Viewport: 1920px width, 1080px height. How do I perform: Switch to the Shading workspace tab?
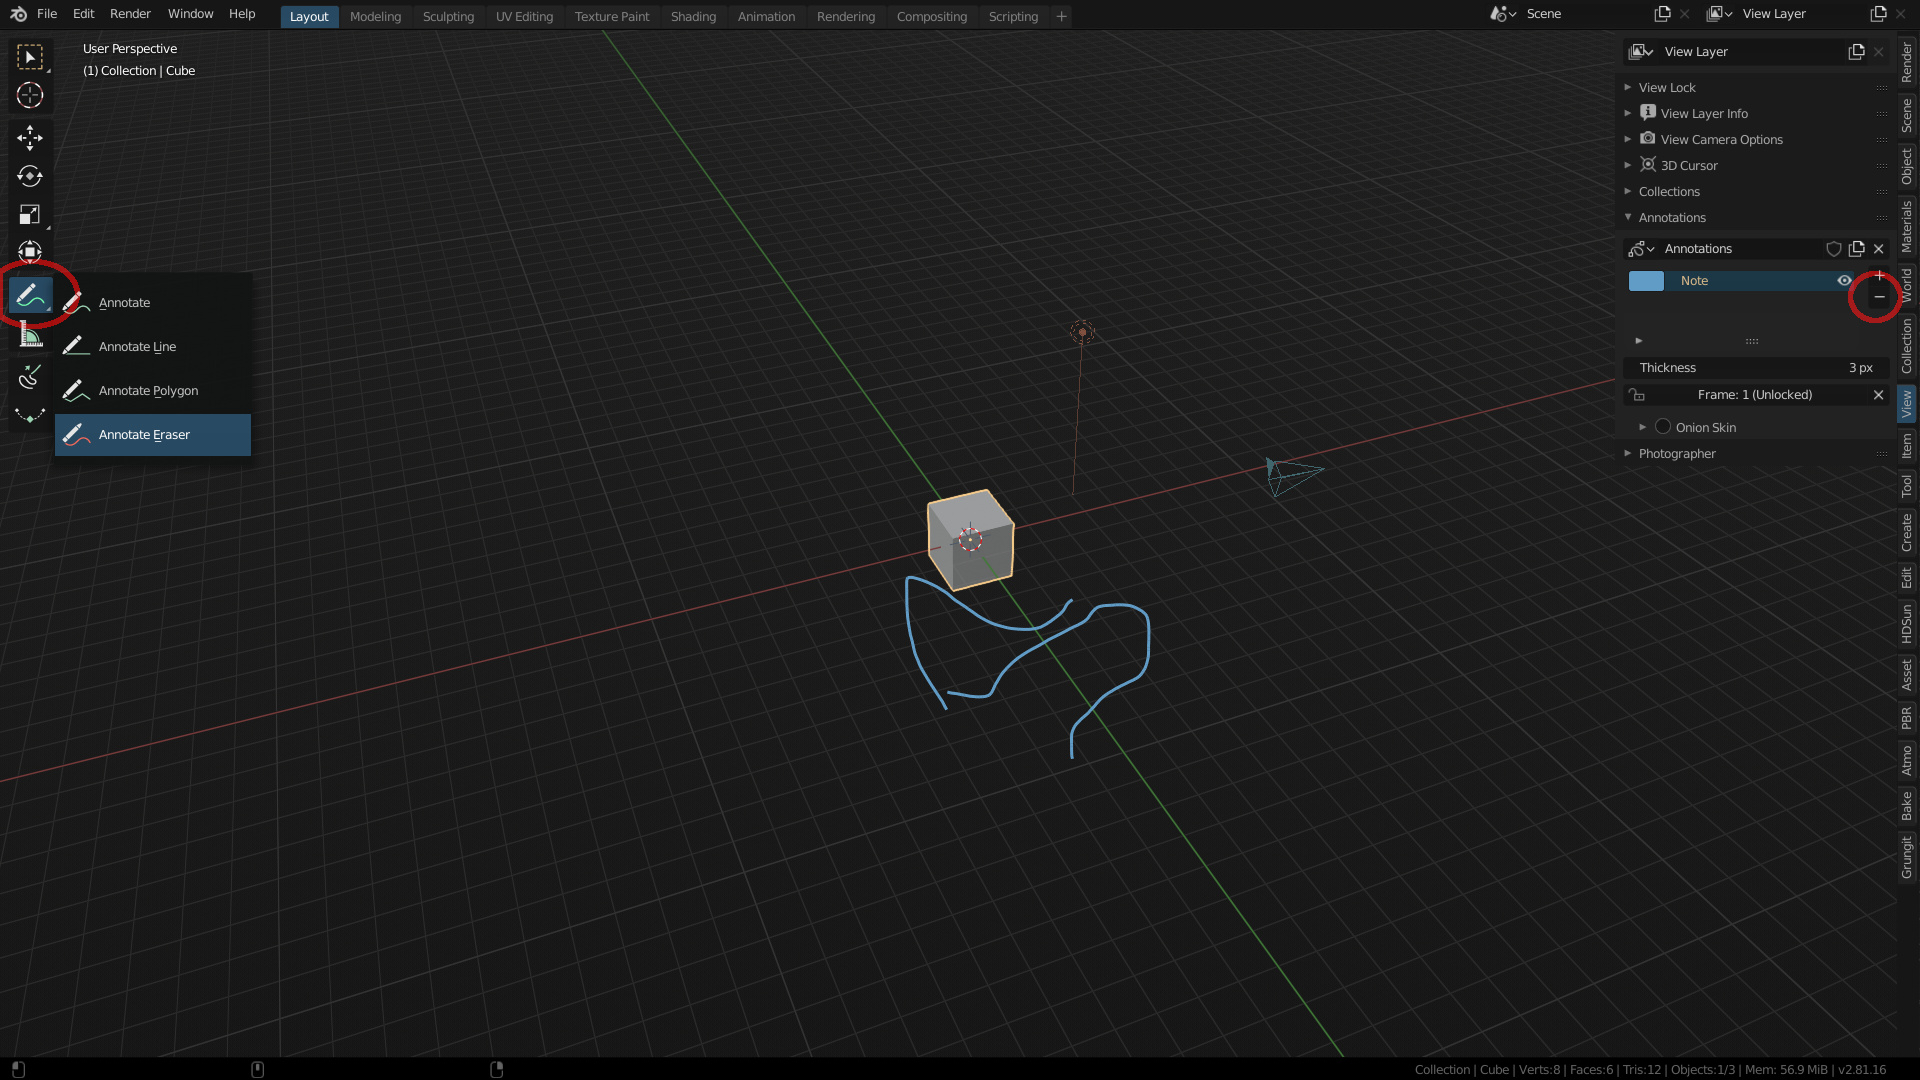pyautogui.click(x=693, y=16)
